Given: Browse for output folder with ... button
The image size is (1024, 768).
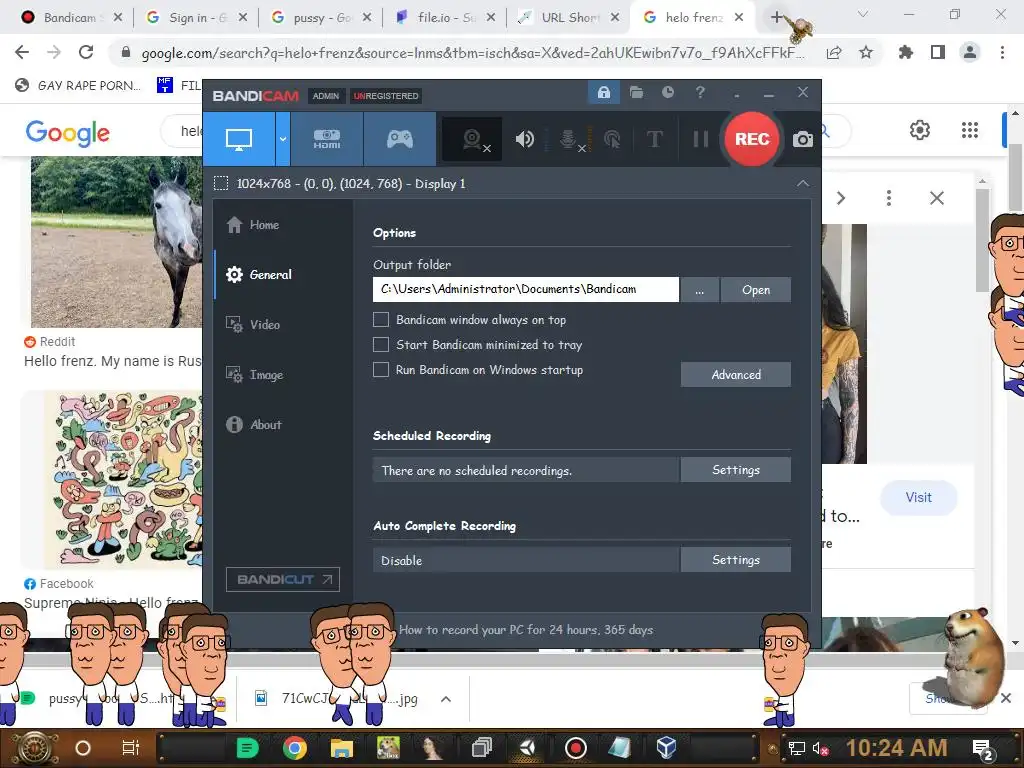Looking at the screenshot, I should coord(699,290).
